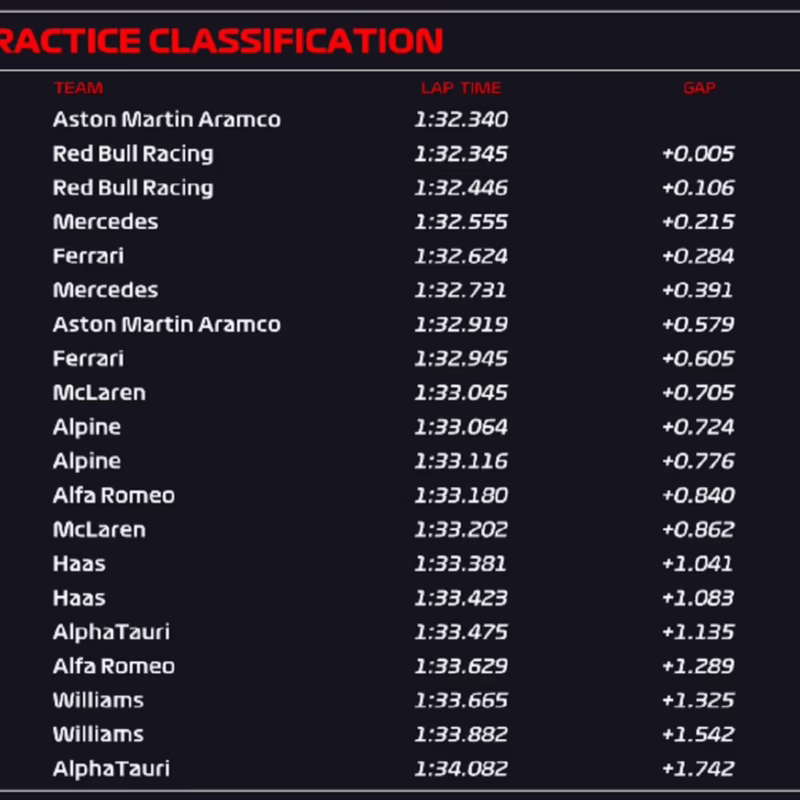800x800 pixels.
Task: Select the 1:33.064 lap time
Action: [461, 427]
